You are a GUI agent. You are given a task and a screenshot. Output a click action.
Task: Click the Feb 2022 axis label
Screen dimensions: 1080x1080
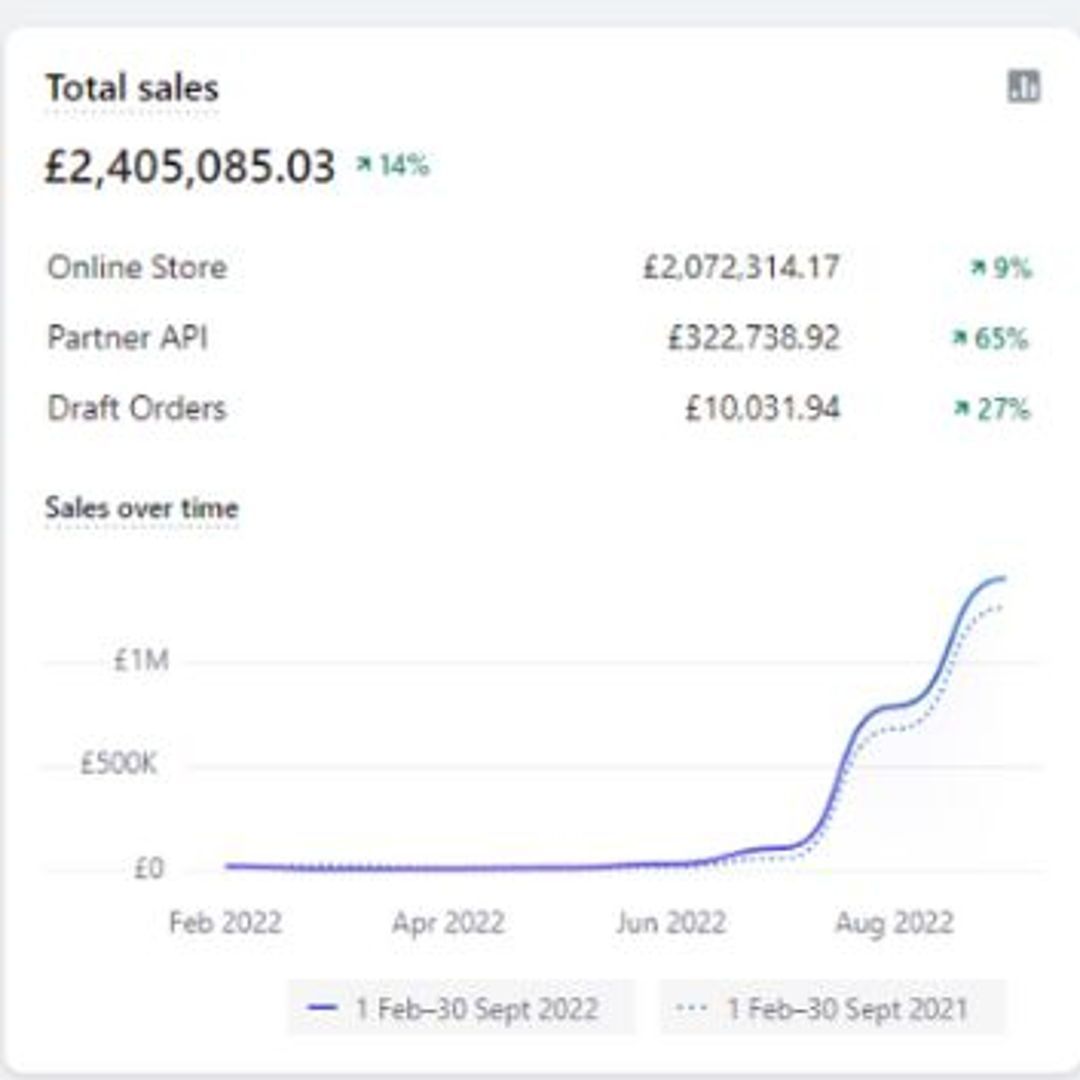[x=225, y=922]
